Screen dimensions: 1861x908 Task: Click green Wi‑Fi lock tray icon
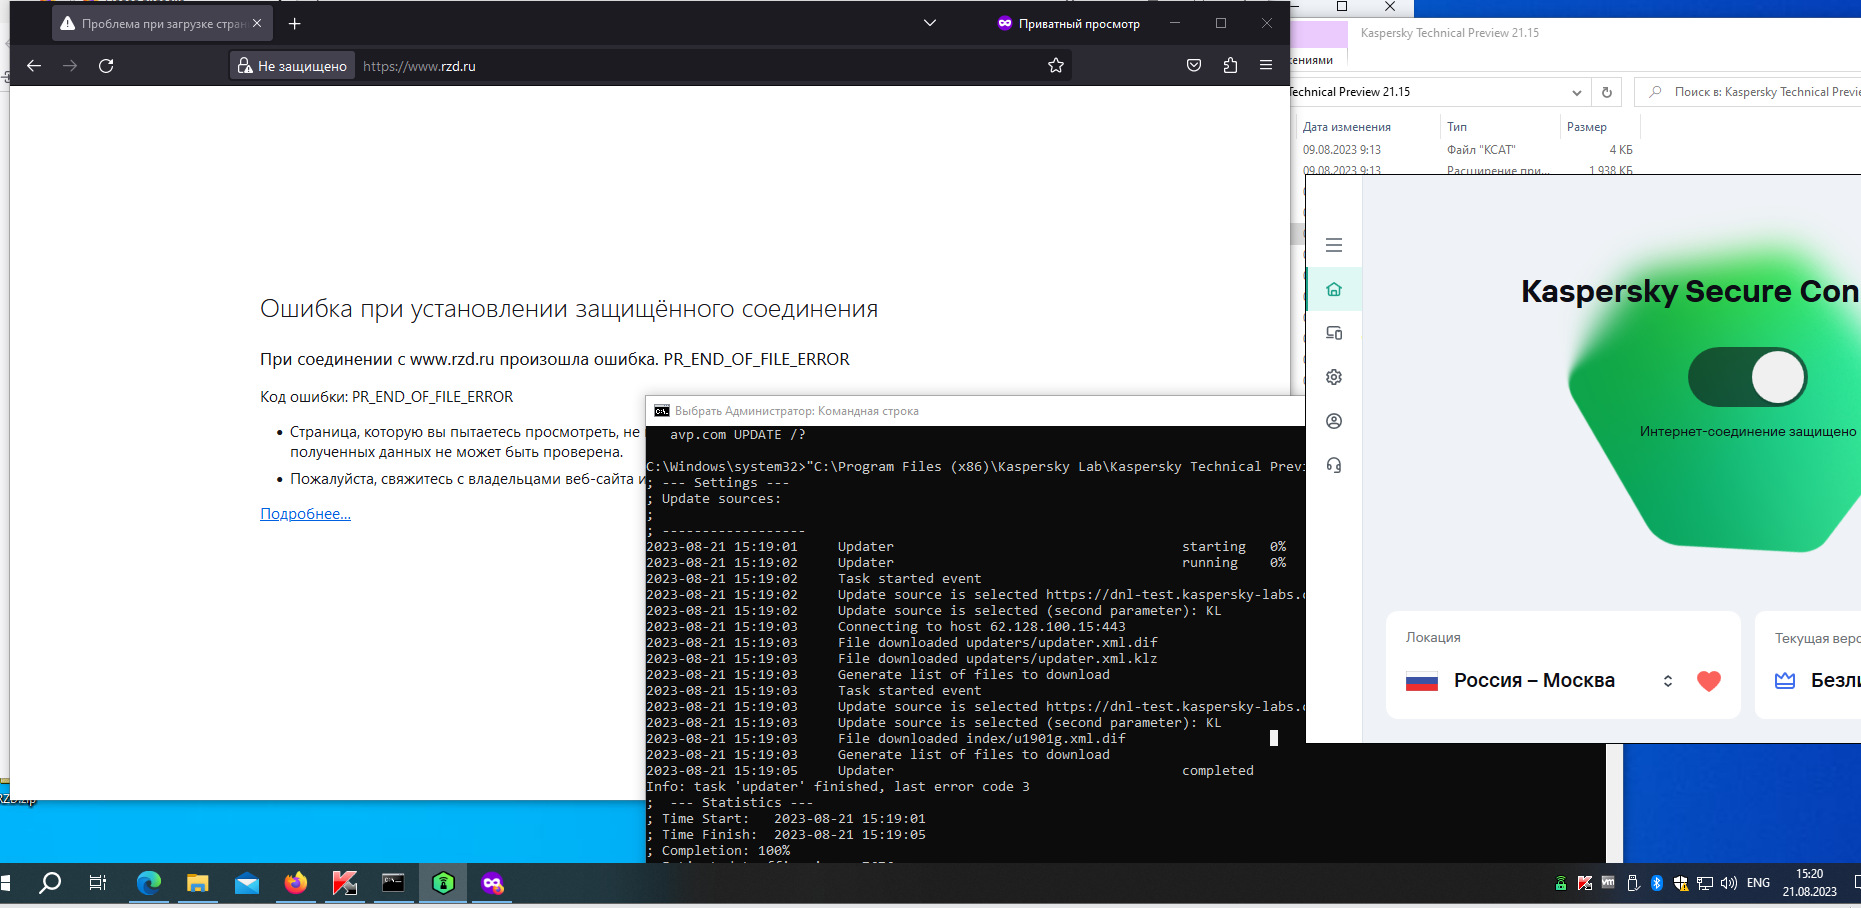[x=1561, y=883]
